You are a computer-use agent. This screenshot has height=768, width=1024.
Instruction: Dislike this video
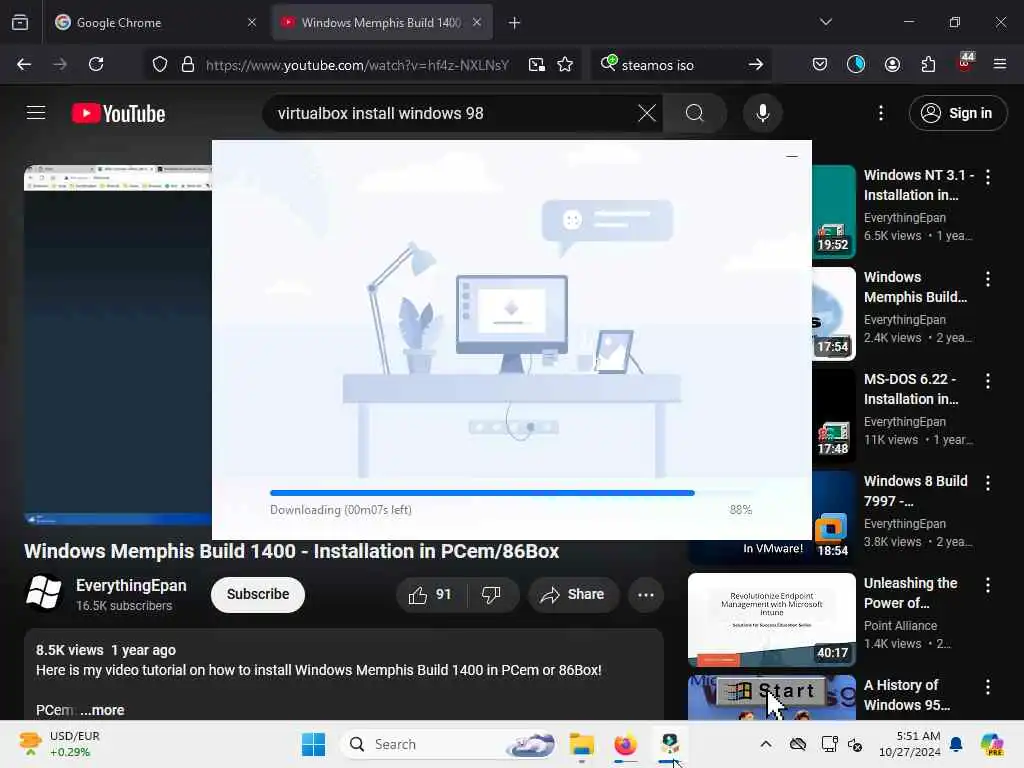(x=490, y=594)
